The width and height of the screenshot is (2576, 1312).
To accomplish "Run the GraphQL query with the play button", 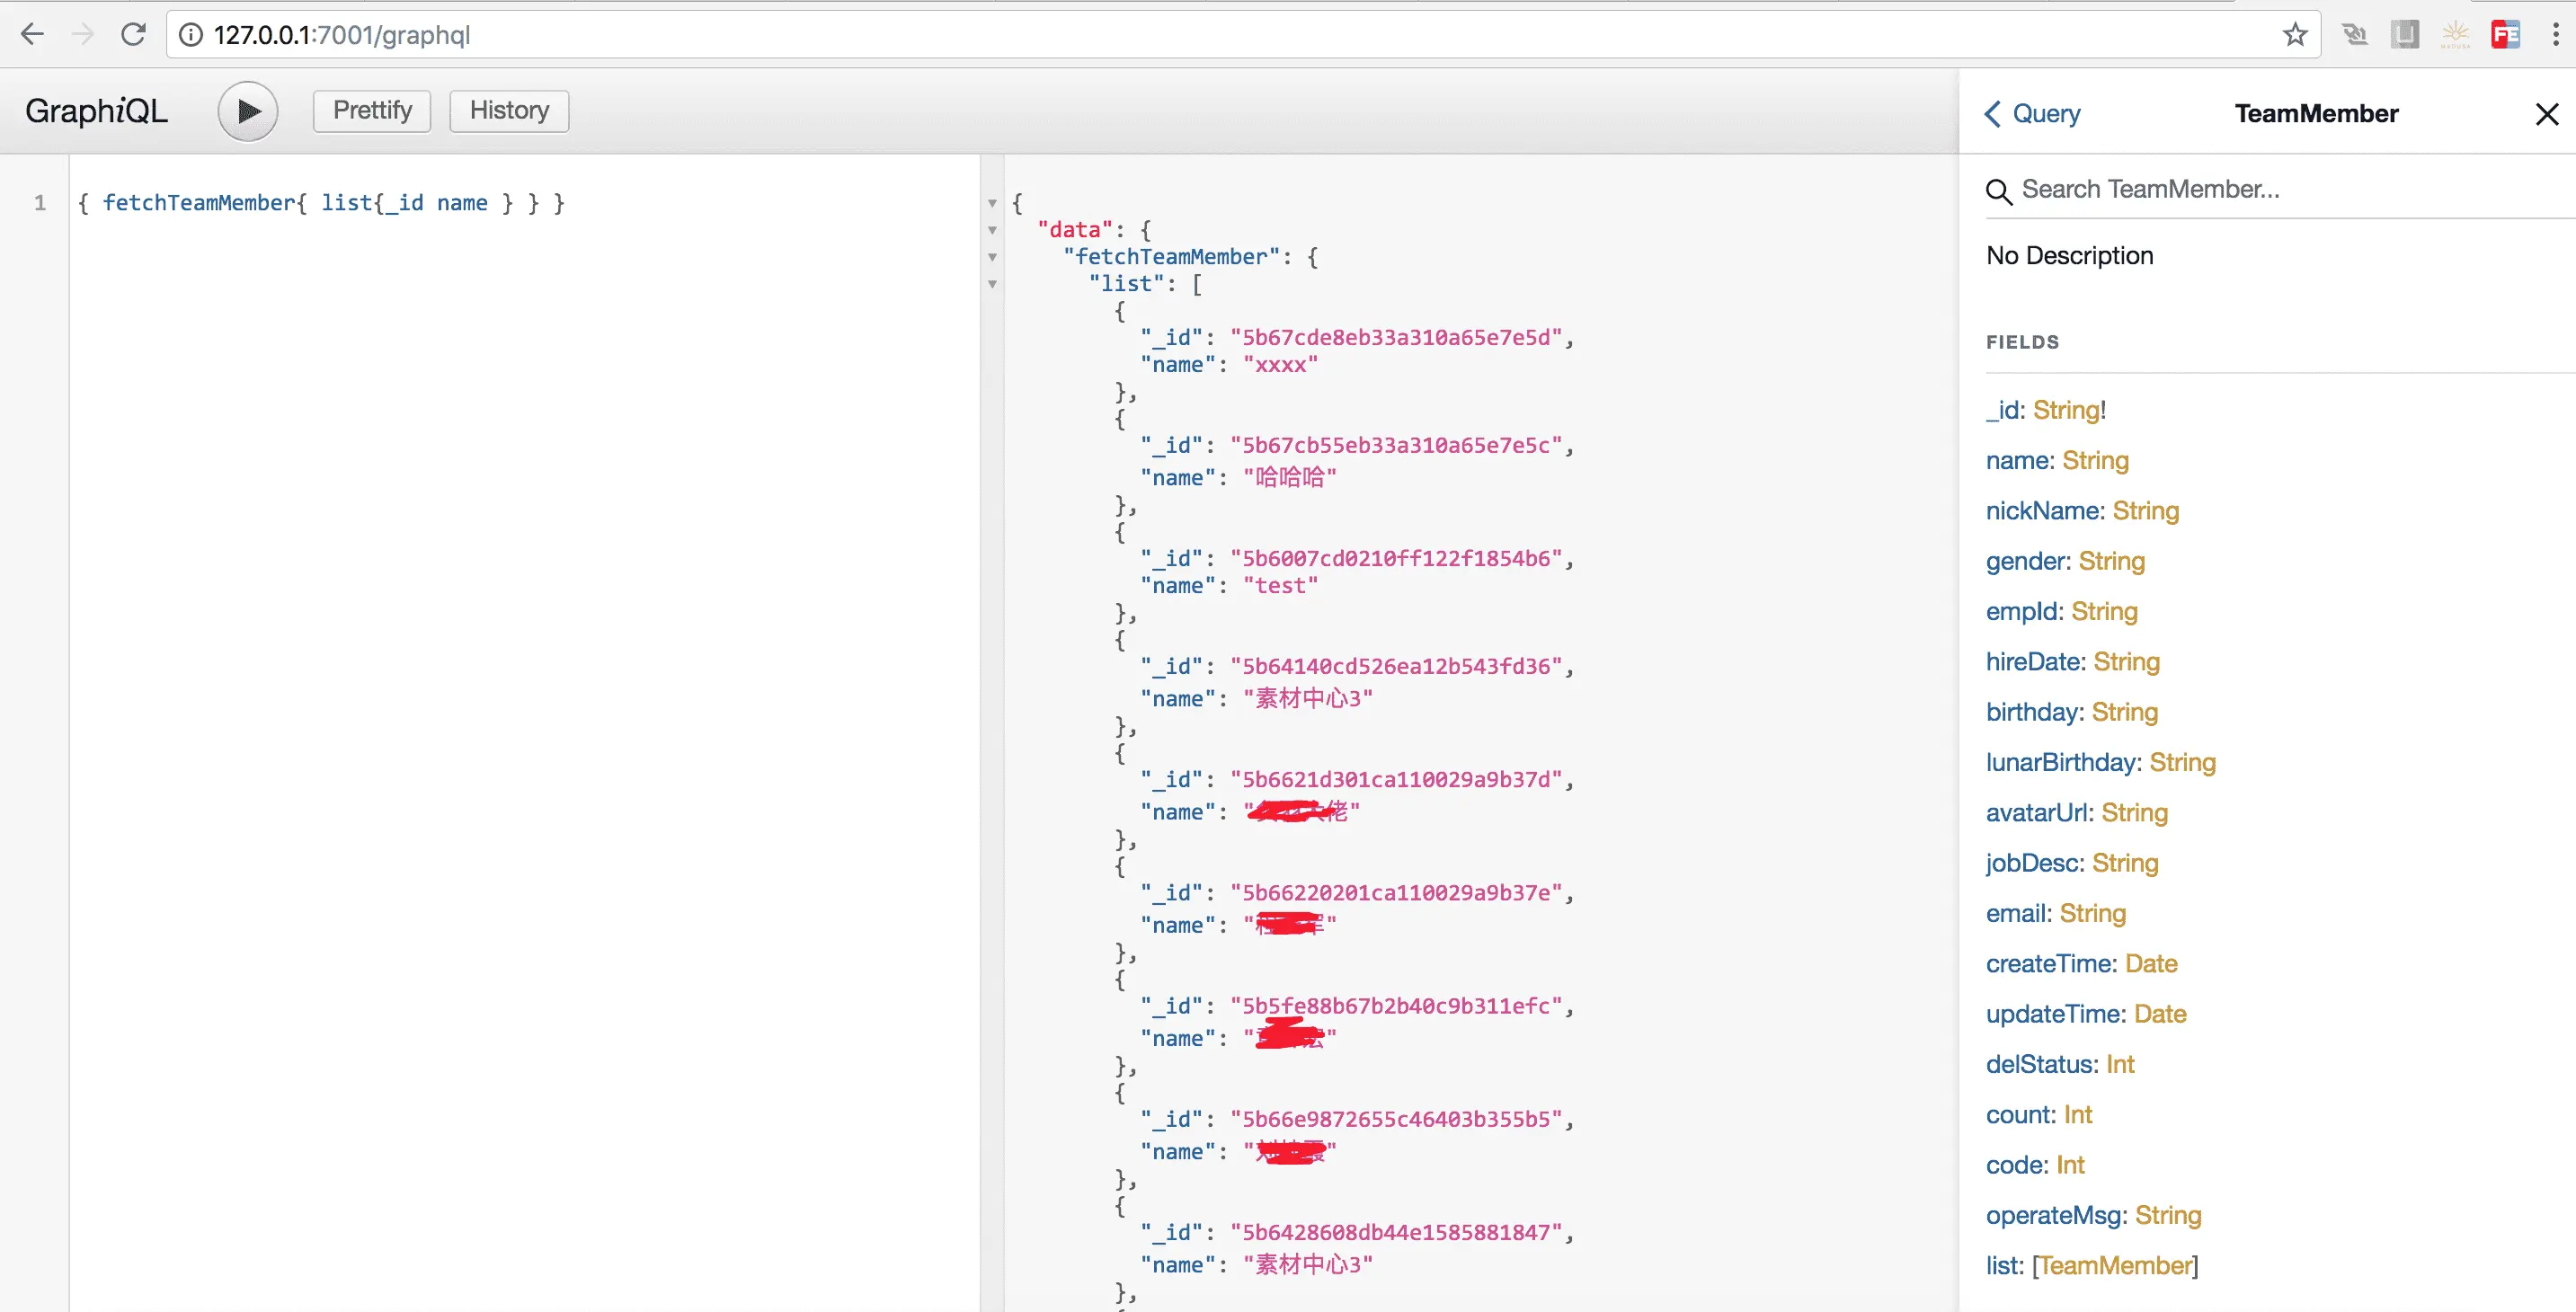I will [247, 111].
